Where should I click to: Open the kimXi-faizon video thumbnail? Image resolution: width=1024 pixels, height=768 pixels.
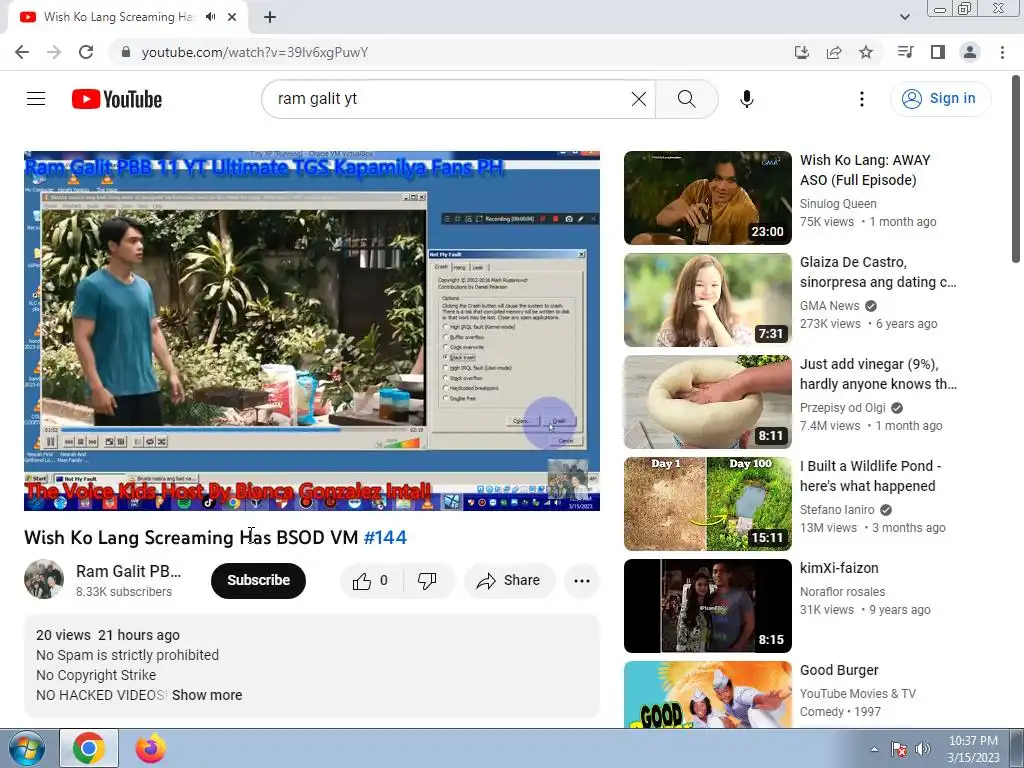(x=707, y=605)
